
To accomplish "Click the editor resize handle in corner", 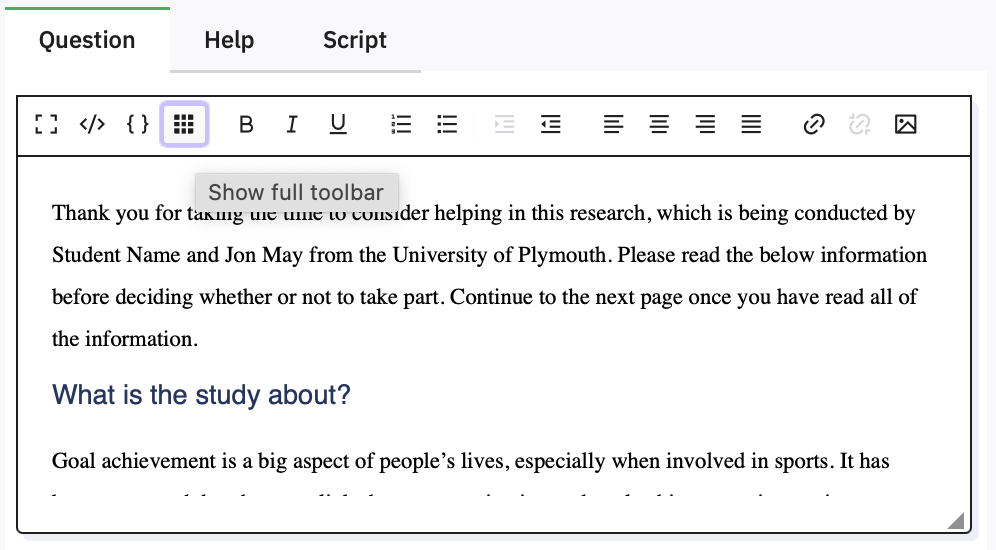I will 956,520.
